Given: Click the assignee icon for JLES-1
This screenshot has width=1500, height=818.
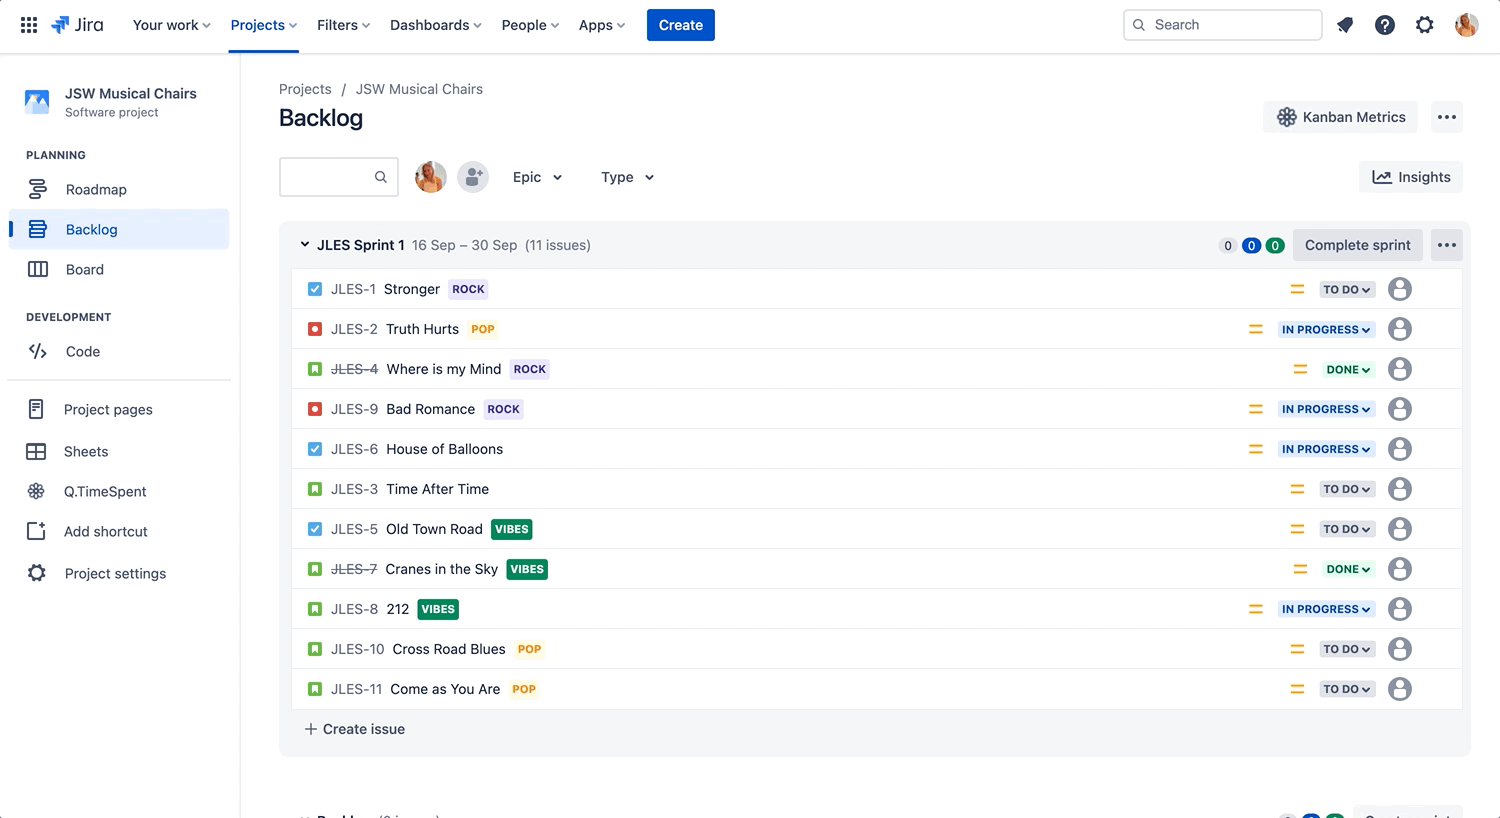Looking at the screenshot, I should 1400,289.
